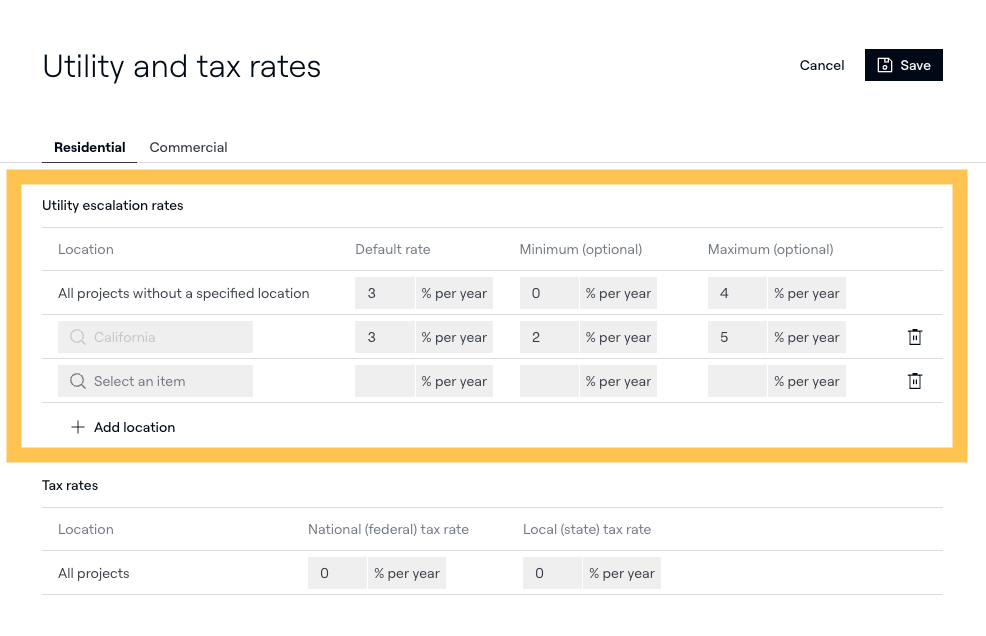Click California's minimum rate field

click(548, 337)
